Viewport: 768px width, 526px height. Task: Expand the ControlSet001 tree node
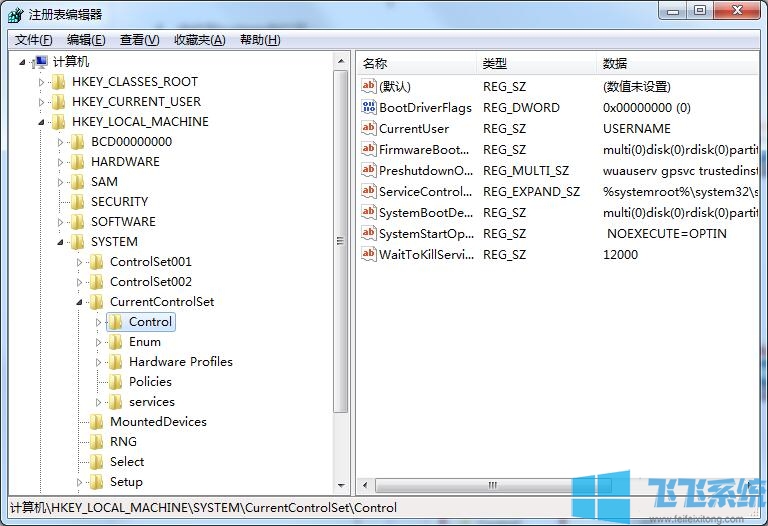tap(80, 262)
